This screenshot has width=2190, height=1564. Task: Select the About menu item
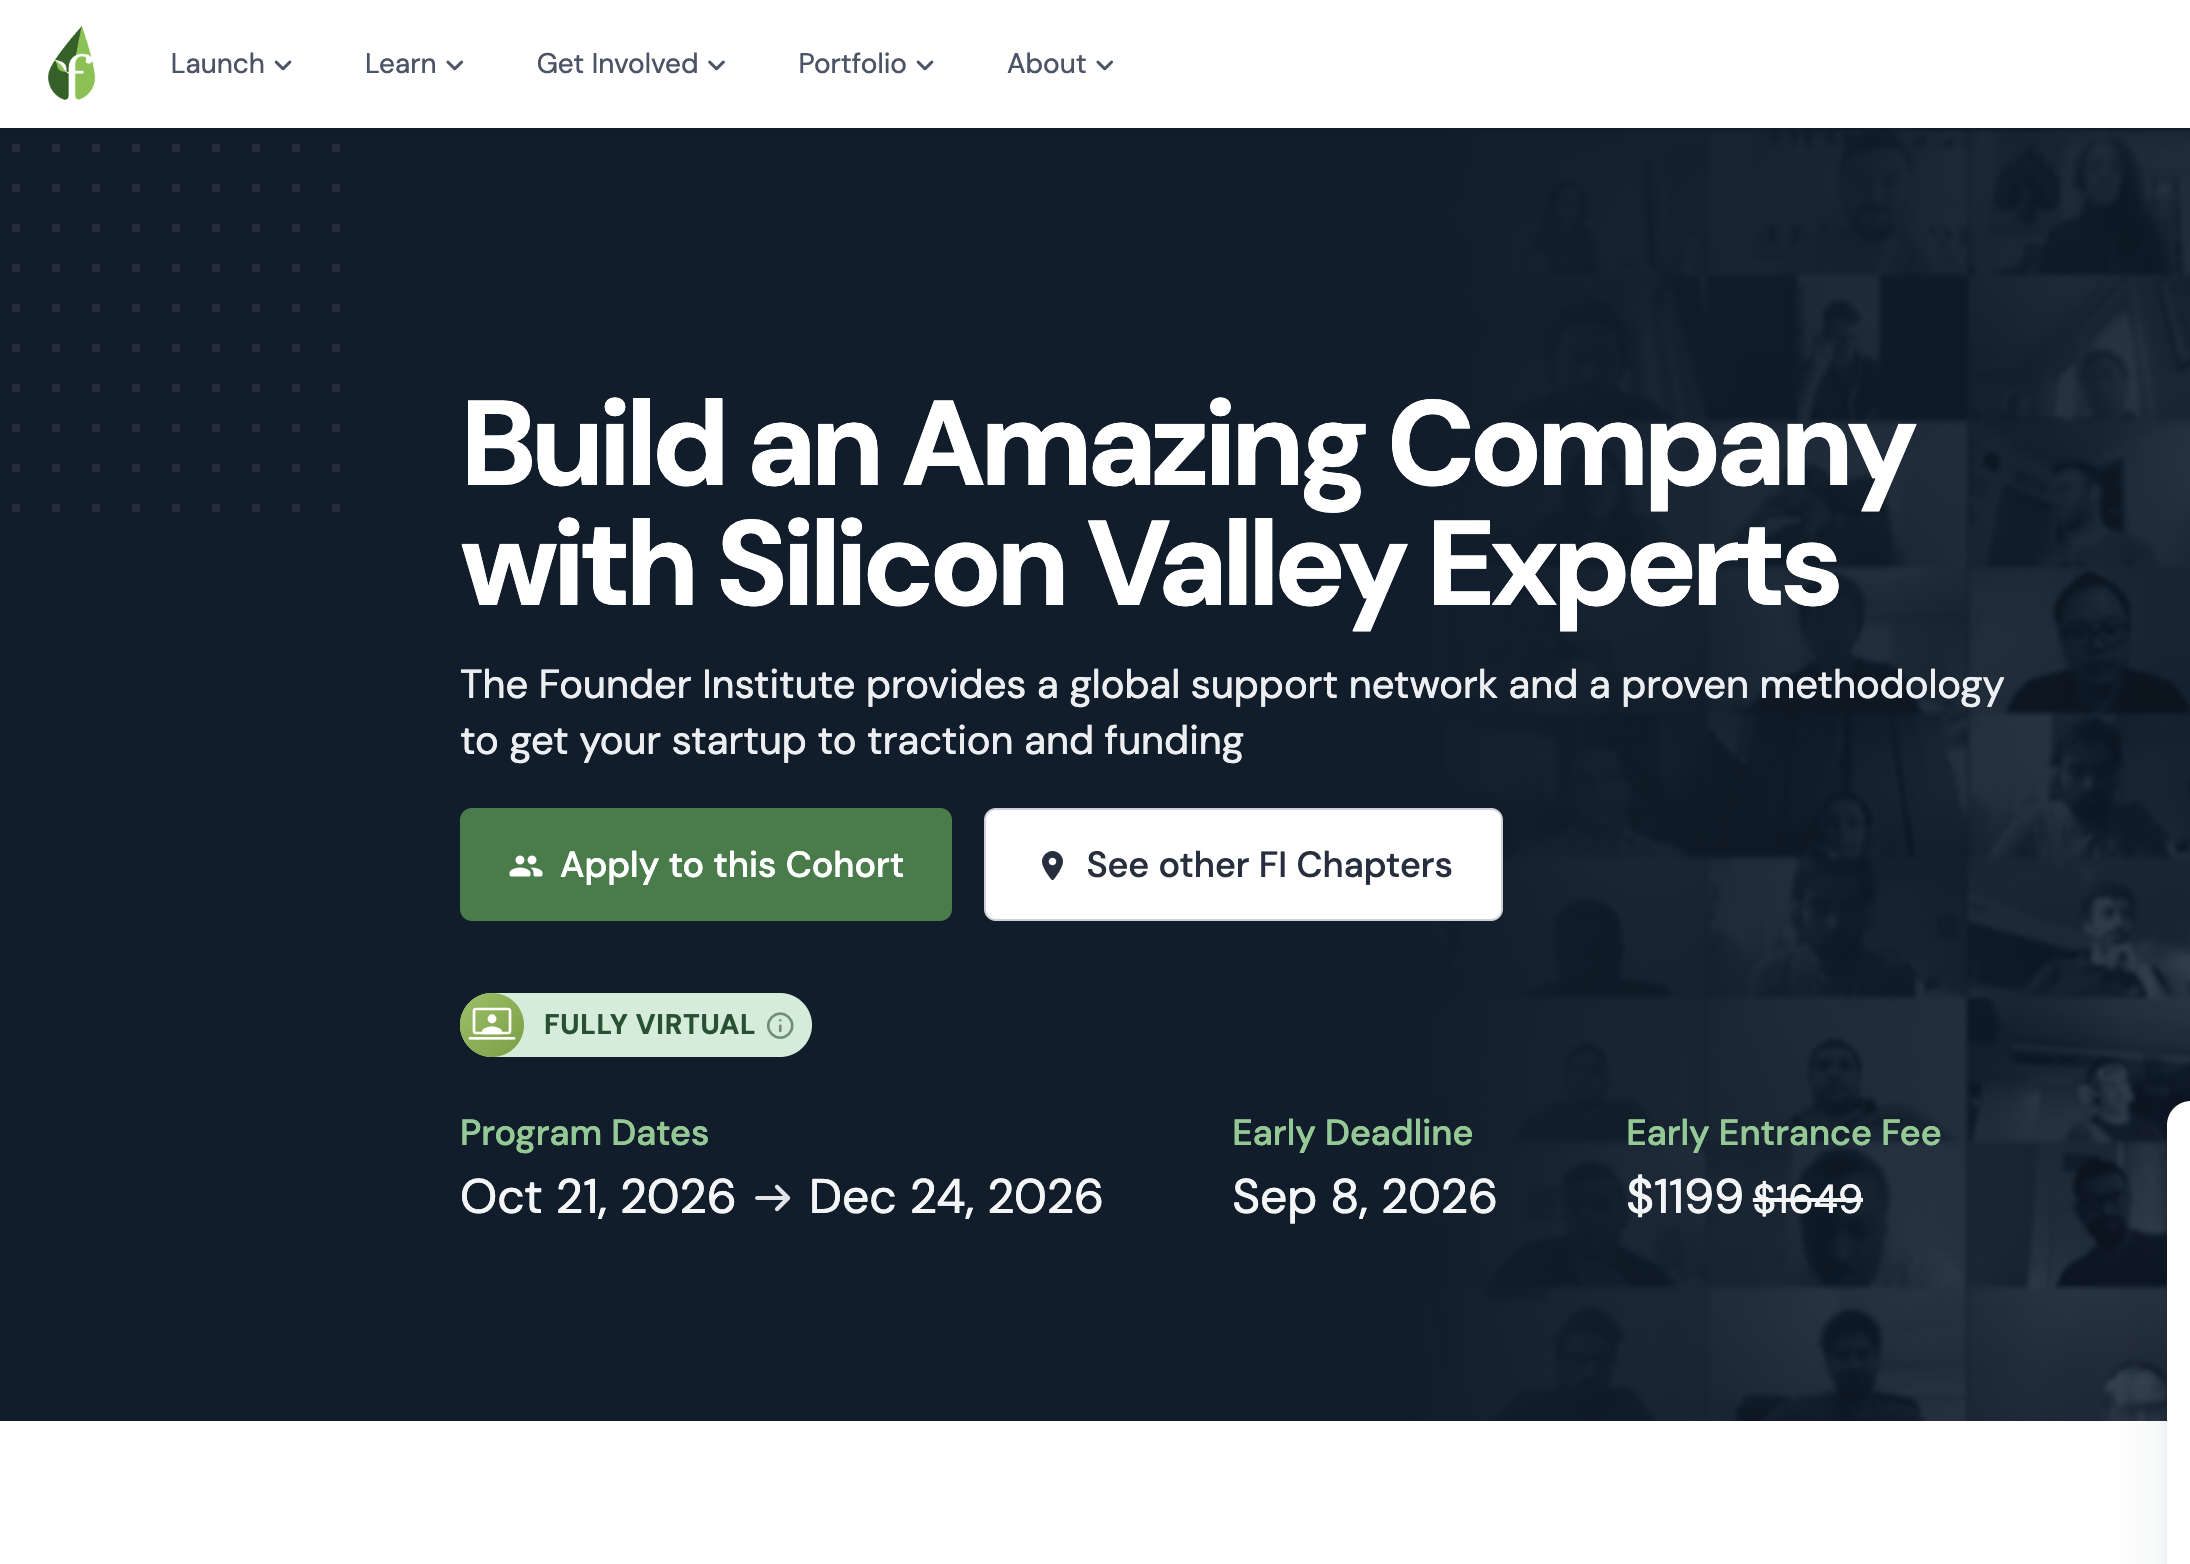[x=1060, y=64]
